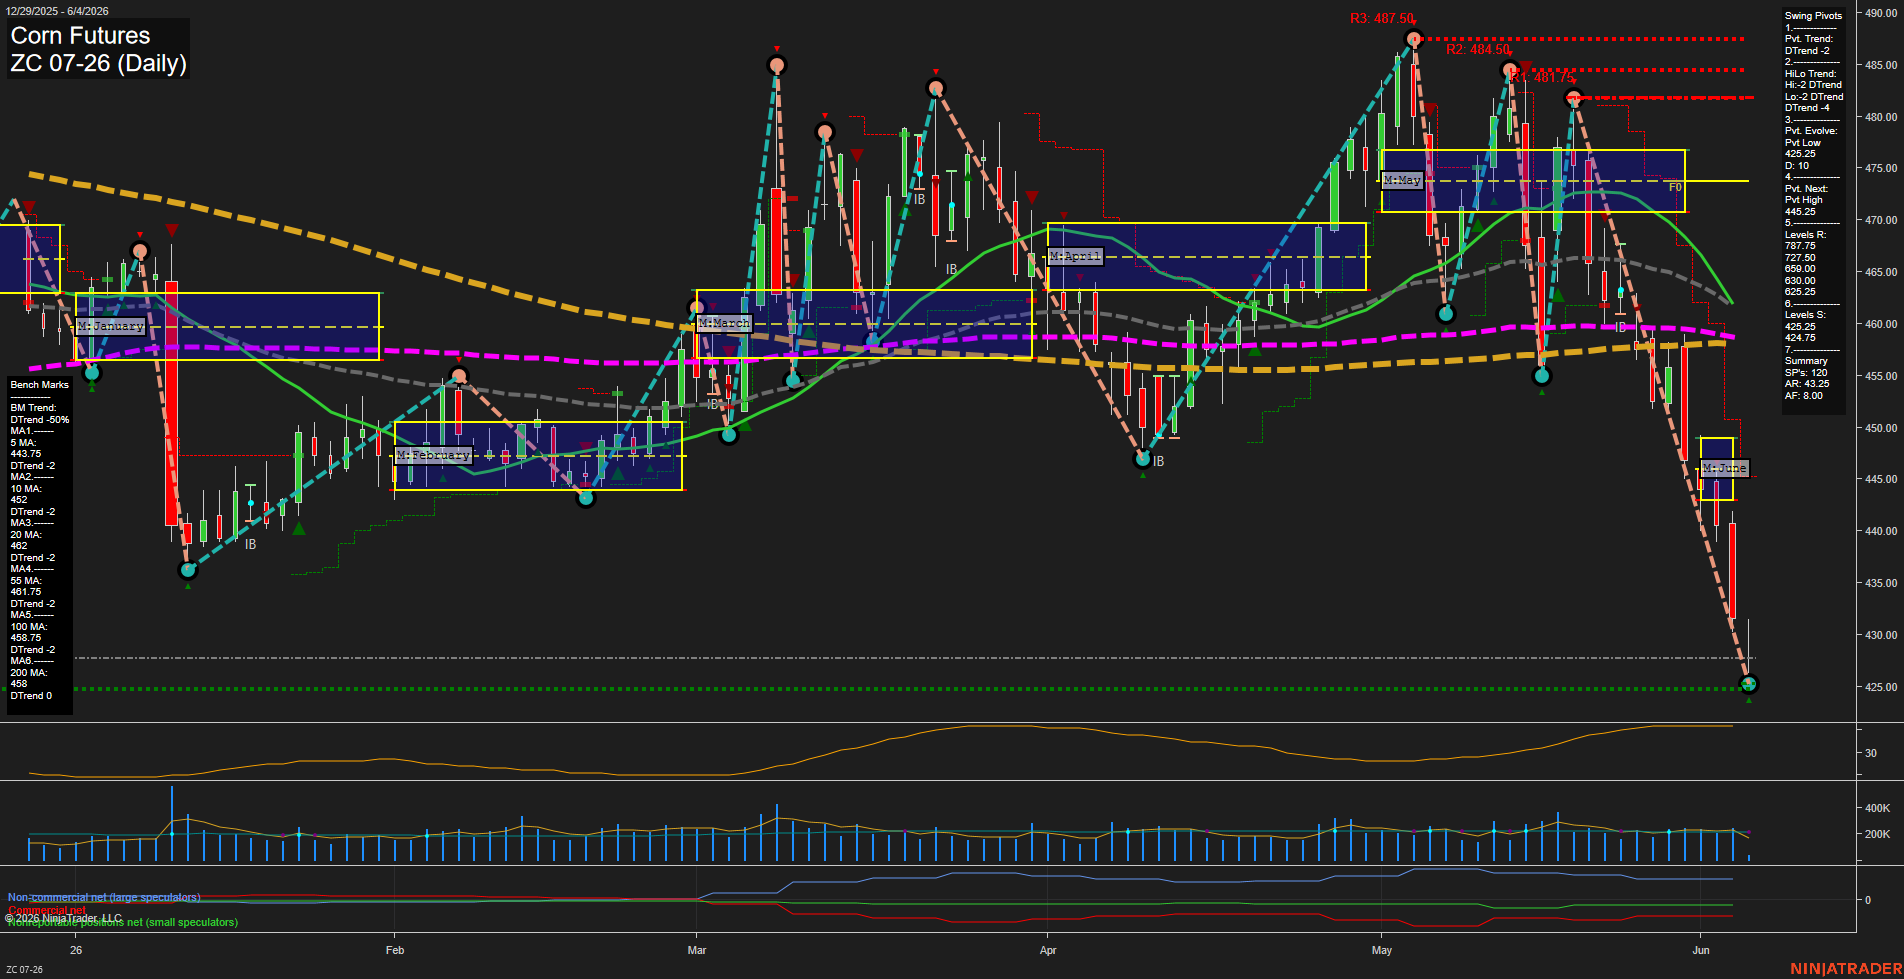Select the '400K' volume axis label
Screen dimensions: 1904x979
(1877, 808)
